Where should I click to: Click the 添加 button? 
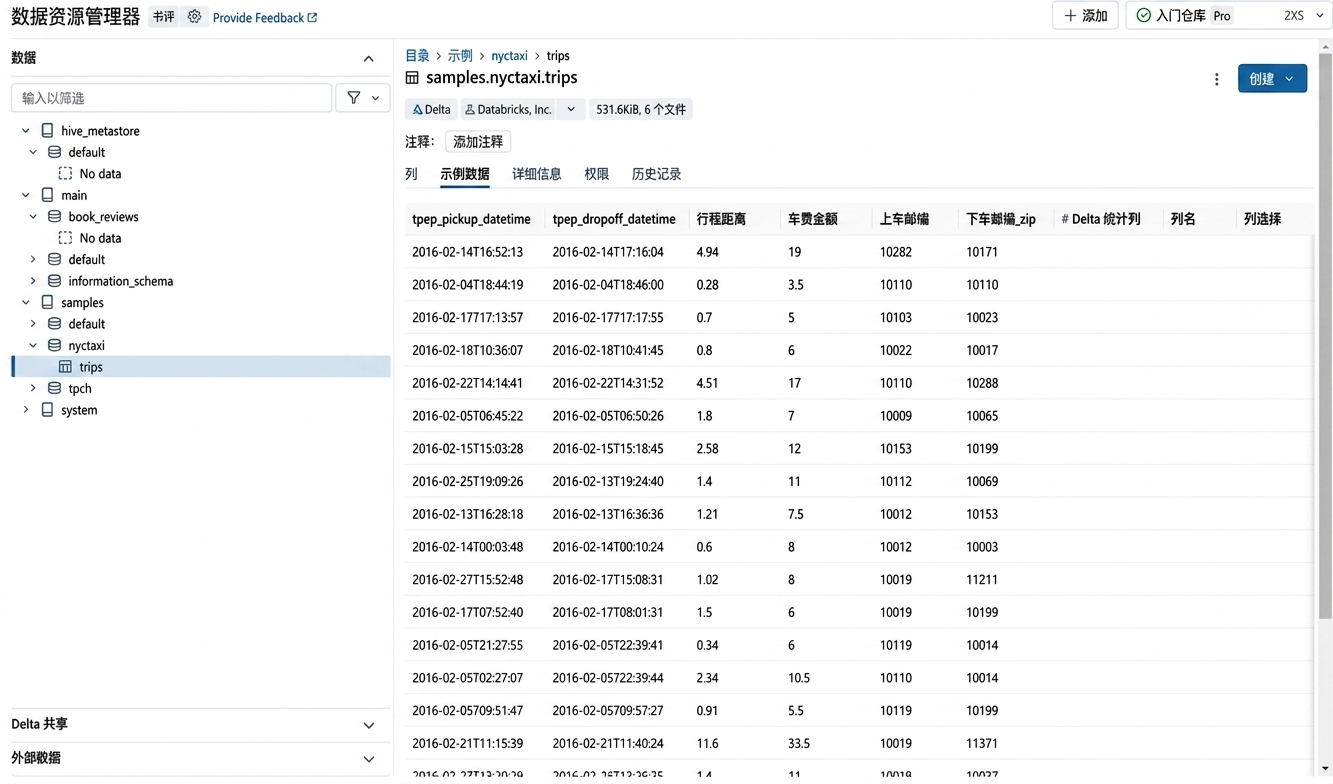[1085, 16]
